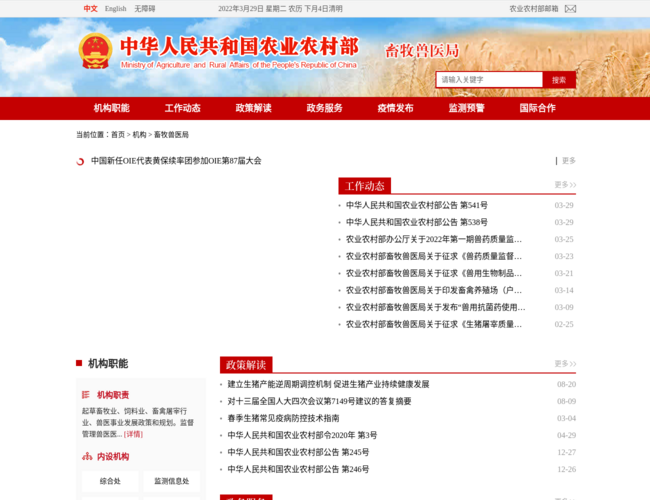Click 更多 next to the headline

(x=569, y=161)
